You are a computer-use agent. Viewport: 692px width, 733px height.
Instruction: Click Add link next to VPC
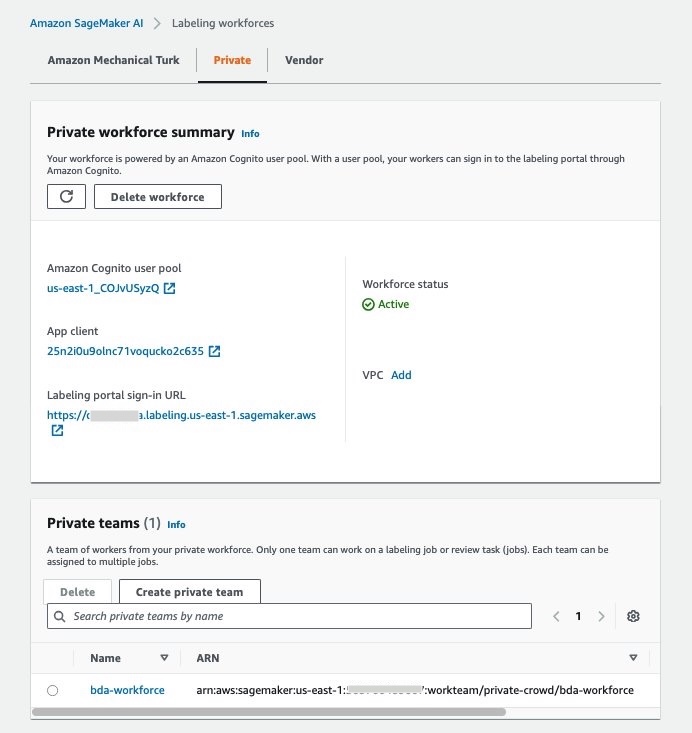401,375
